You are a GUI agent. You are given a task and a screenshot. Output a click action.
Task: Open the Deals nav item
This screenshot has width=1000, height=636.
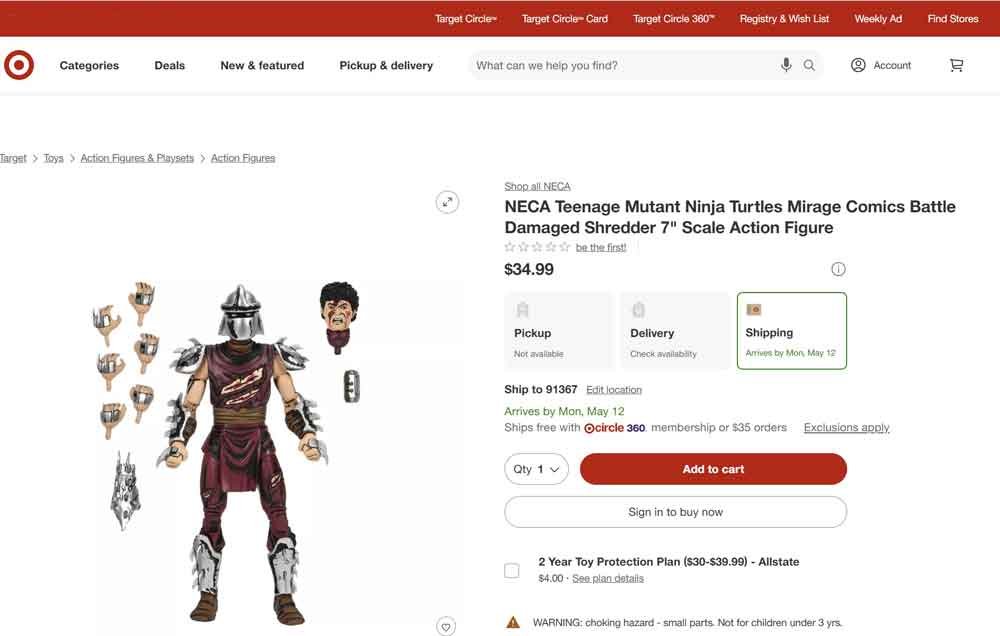(169, 65)
